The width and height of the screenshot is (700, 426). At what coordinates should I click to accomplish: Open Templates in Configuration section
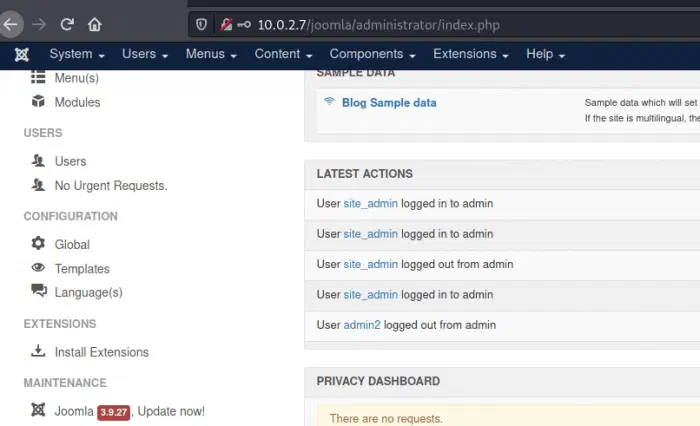tap(82, 268)
